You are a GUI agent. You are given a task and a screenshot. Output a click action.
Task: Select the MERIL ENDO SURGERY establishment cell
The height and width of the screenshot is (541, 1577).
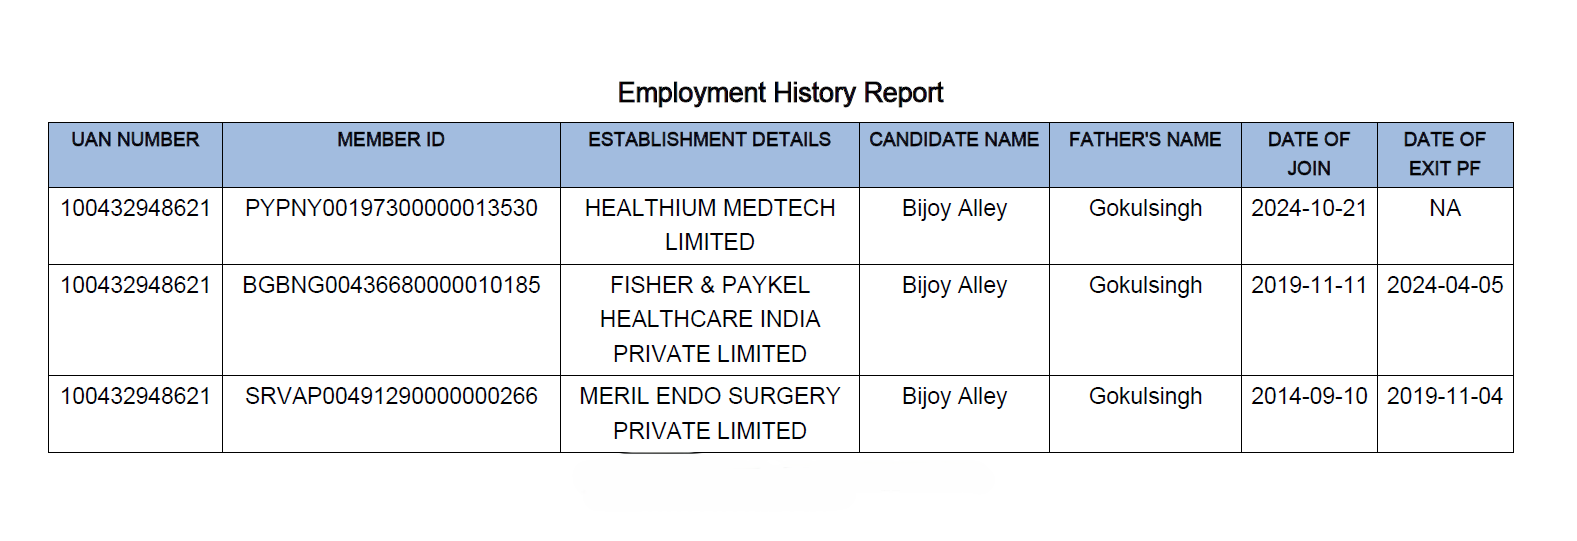click(x=709, y=413)
